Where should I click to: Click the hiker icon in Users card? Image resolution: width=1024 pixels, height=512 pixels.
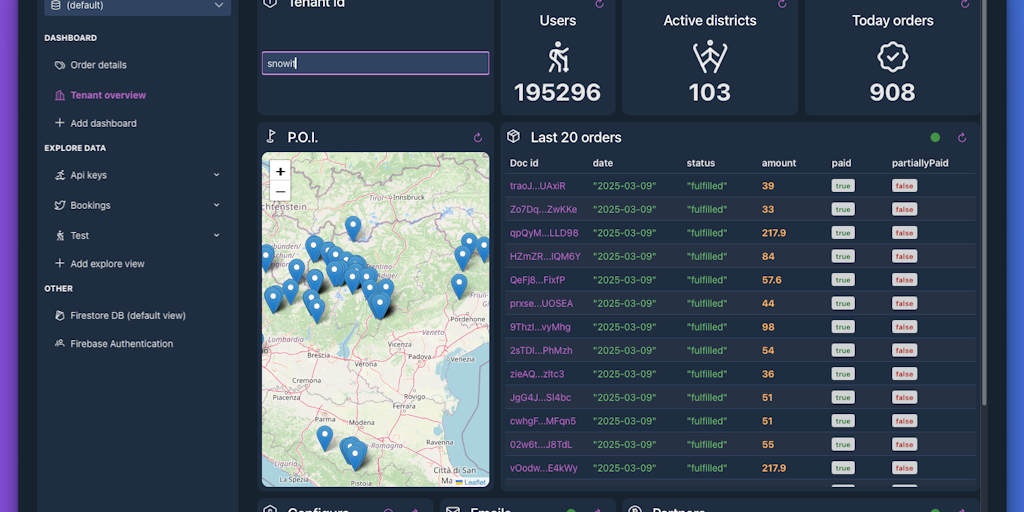(557, 57)
